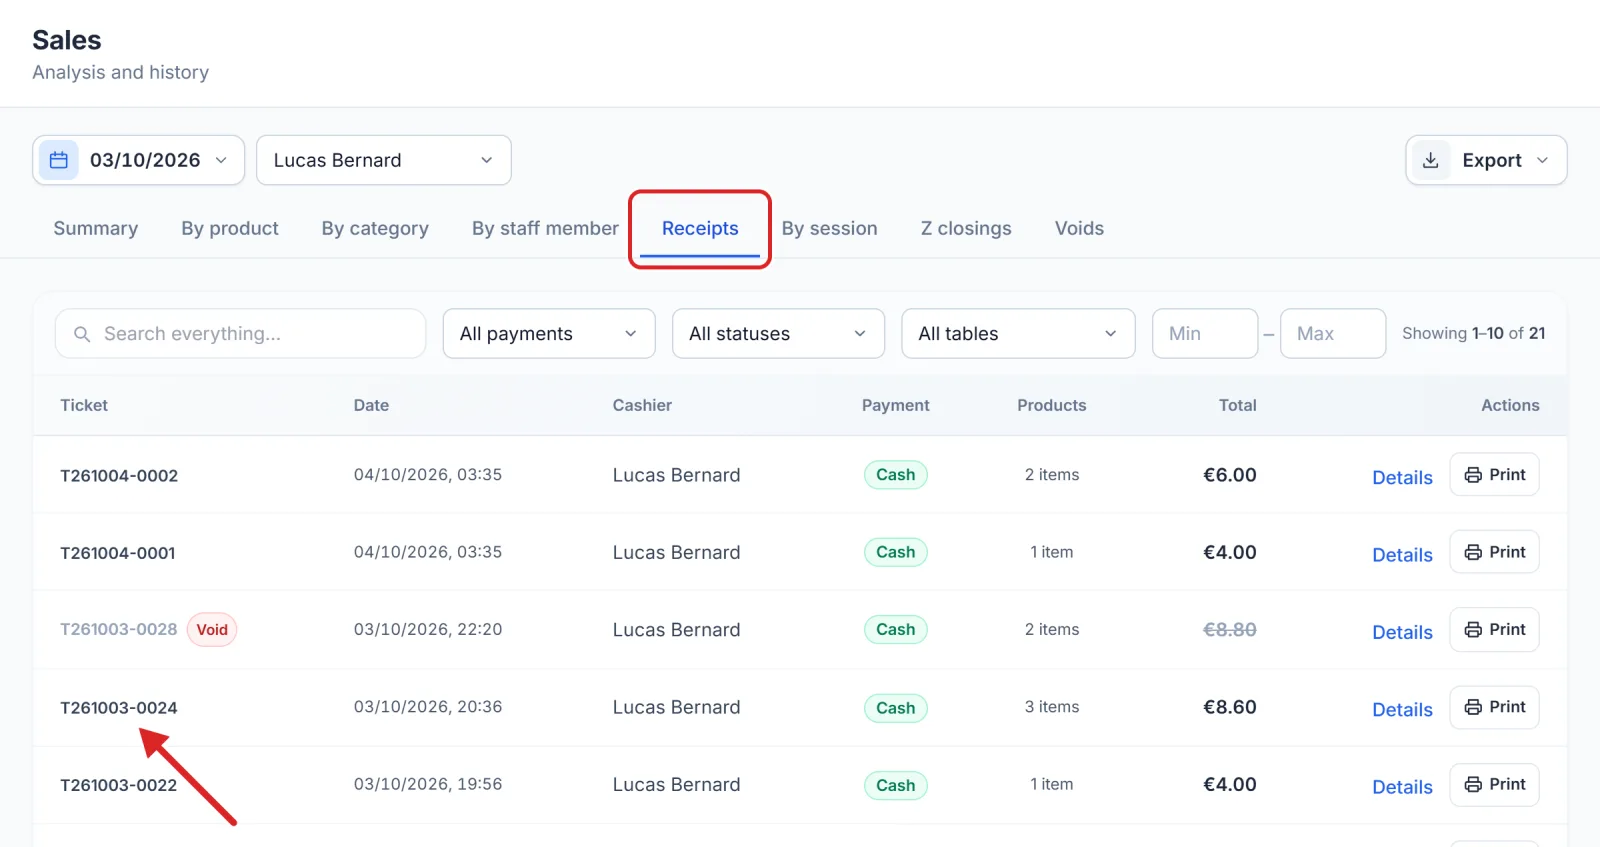Open the By session tab

830,228
